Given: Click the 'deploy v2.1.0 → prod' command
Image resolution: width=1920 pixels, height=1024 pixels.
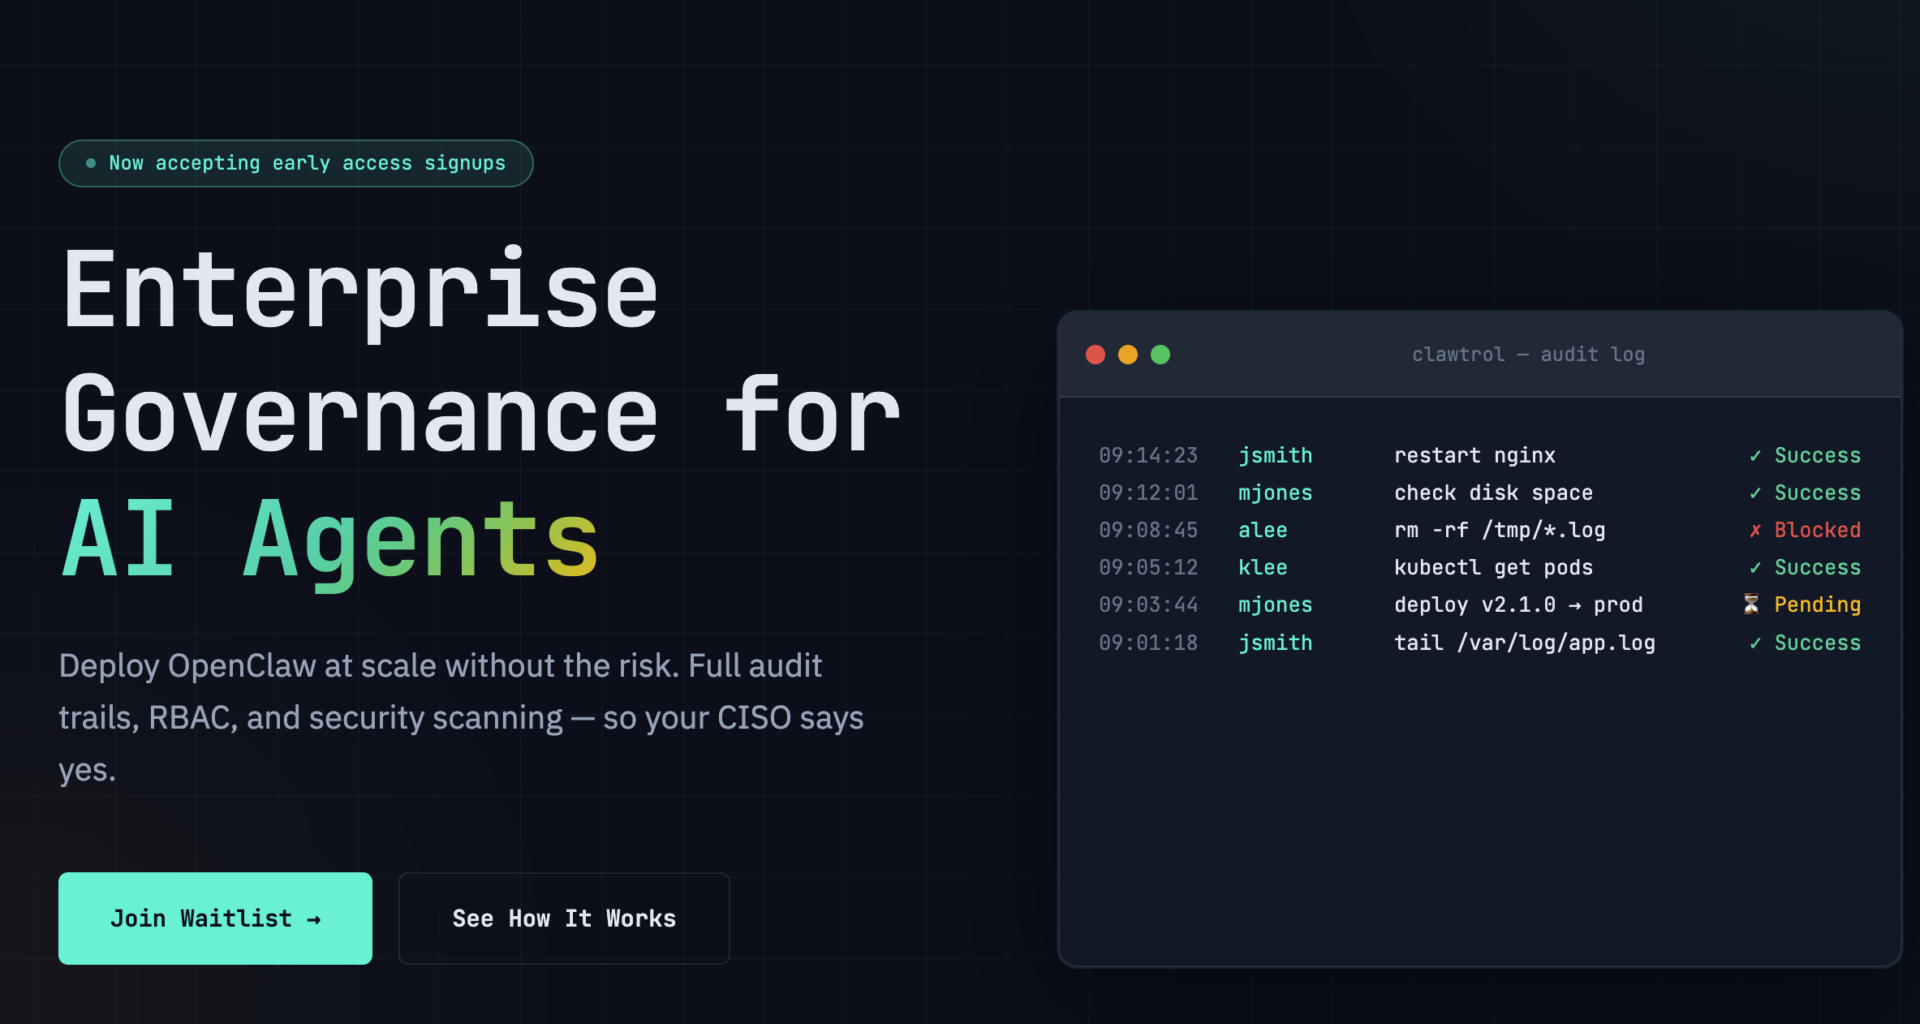Looking at the screenshot, I should click(x=1518, y=605).
